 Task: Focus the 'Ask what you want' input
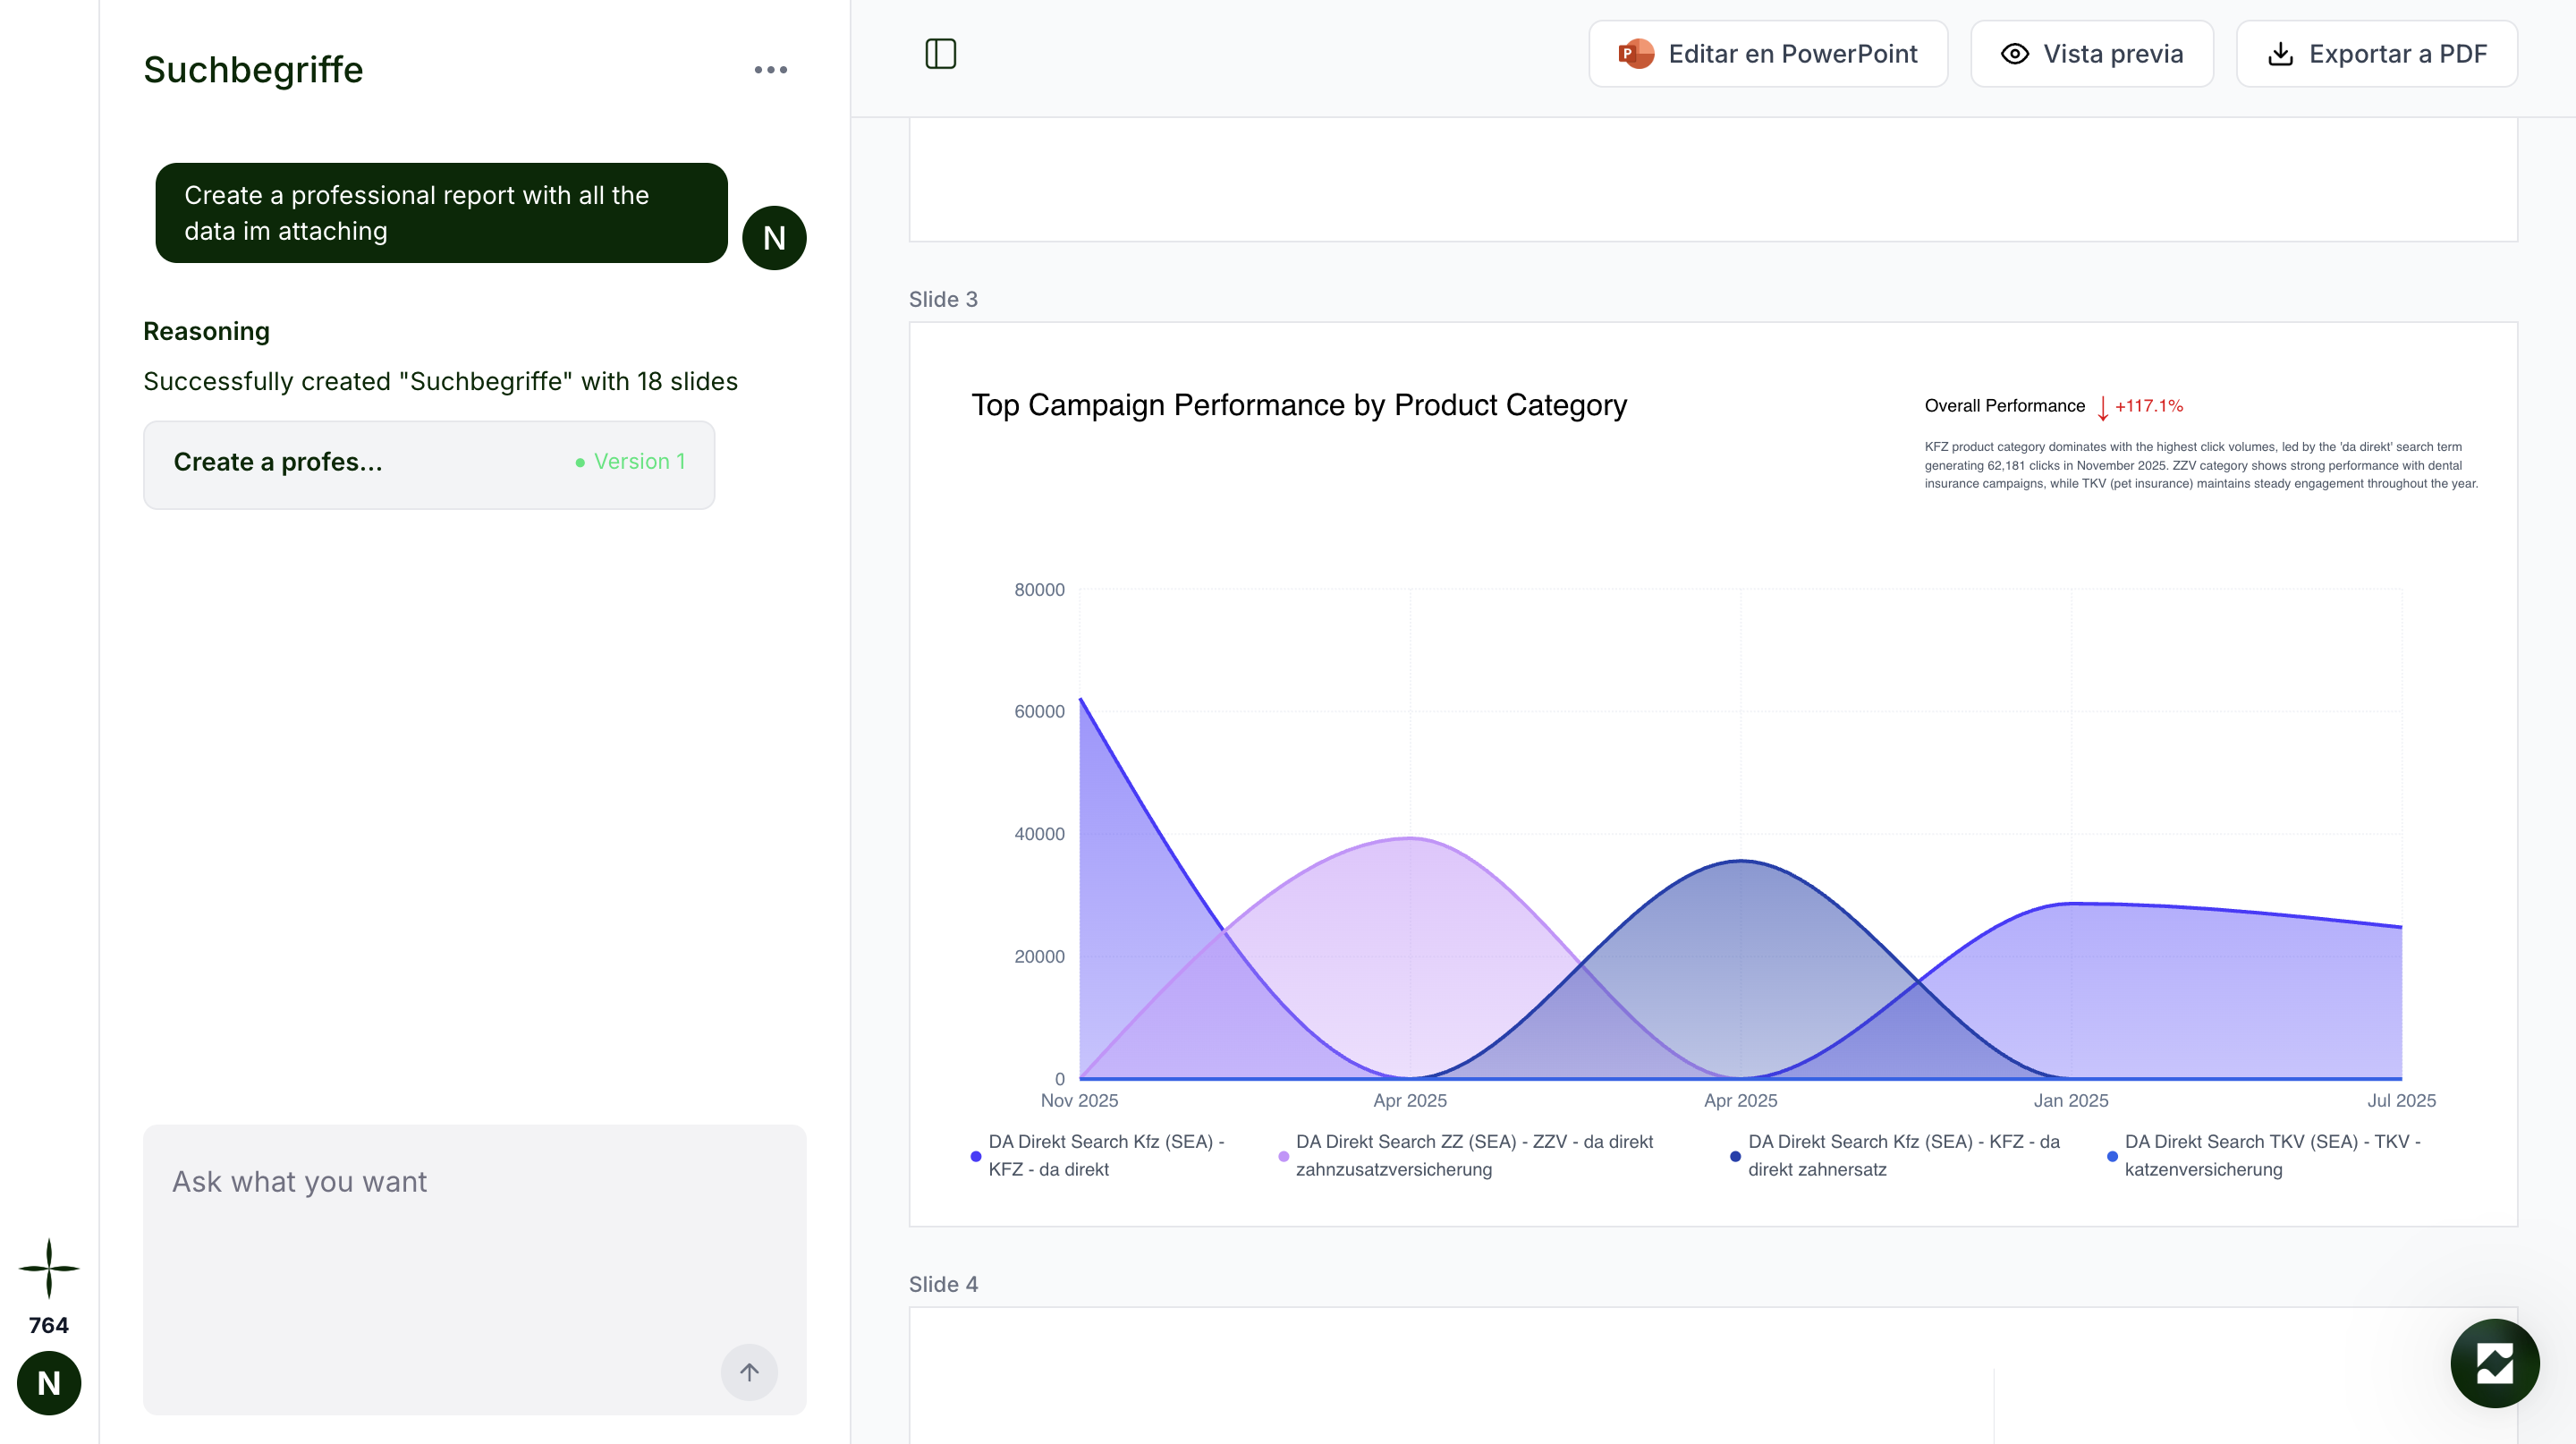pos(475,1269)
